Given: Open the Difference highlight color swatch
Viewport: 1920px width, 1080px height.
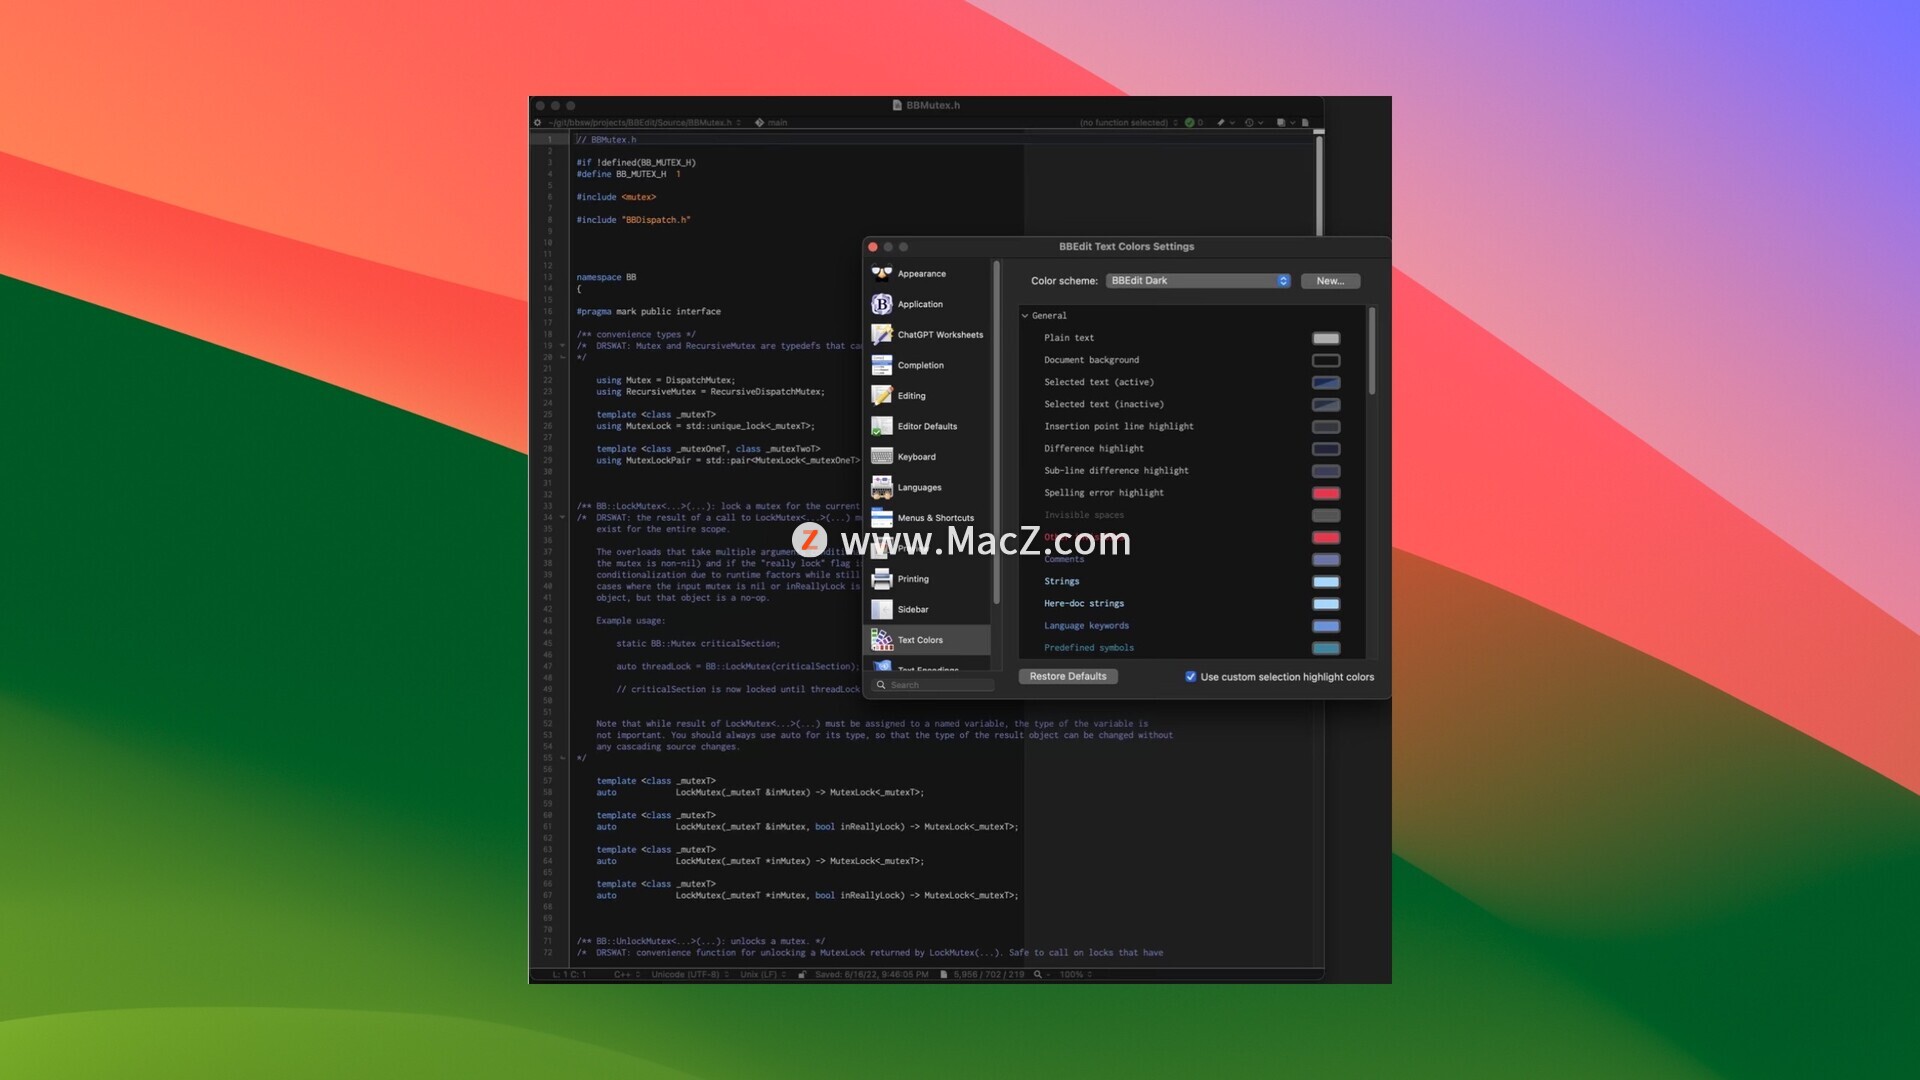Looking at the screenshot, I should (x=1326, y=449).
